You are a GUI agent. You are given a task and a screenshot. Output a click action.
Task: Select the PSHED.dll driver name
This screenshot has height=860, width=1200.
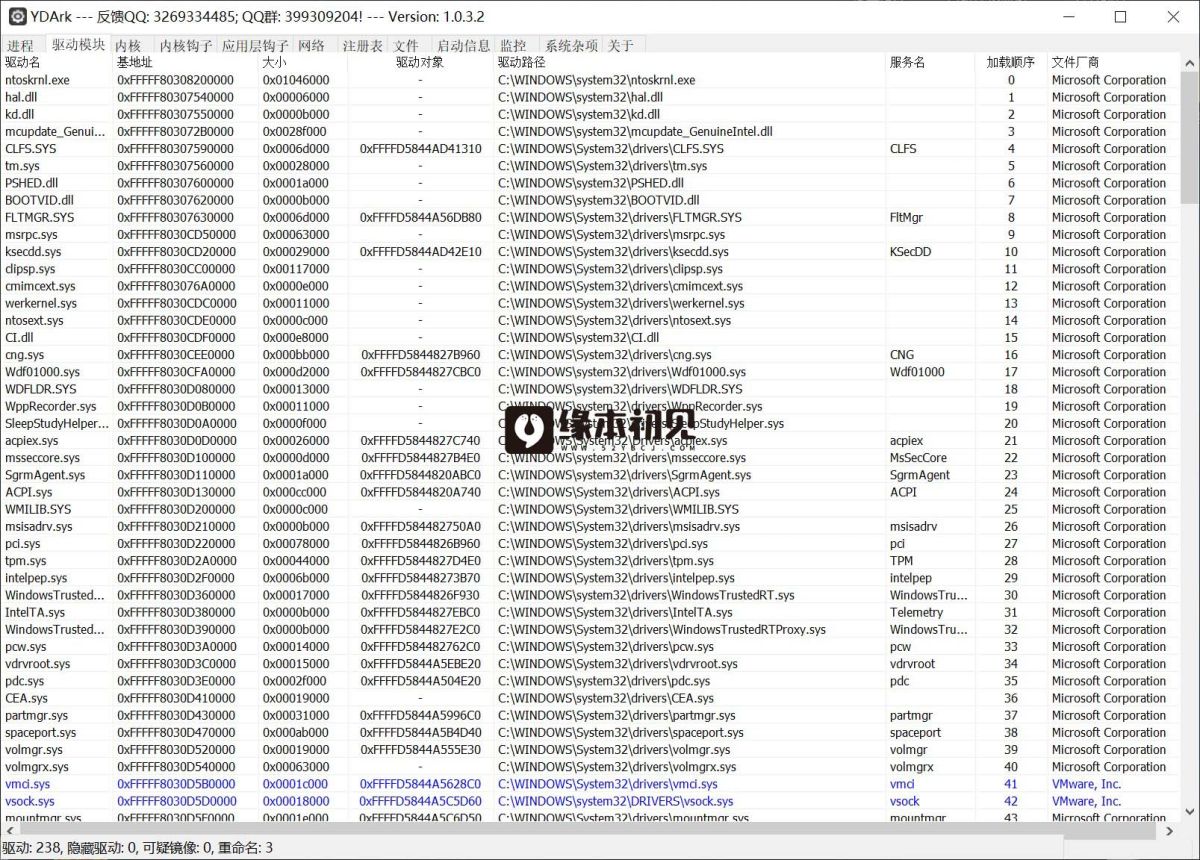click(32, 183)
